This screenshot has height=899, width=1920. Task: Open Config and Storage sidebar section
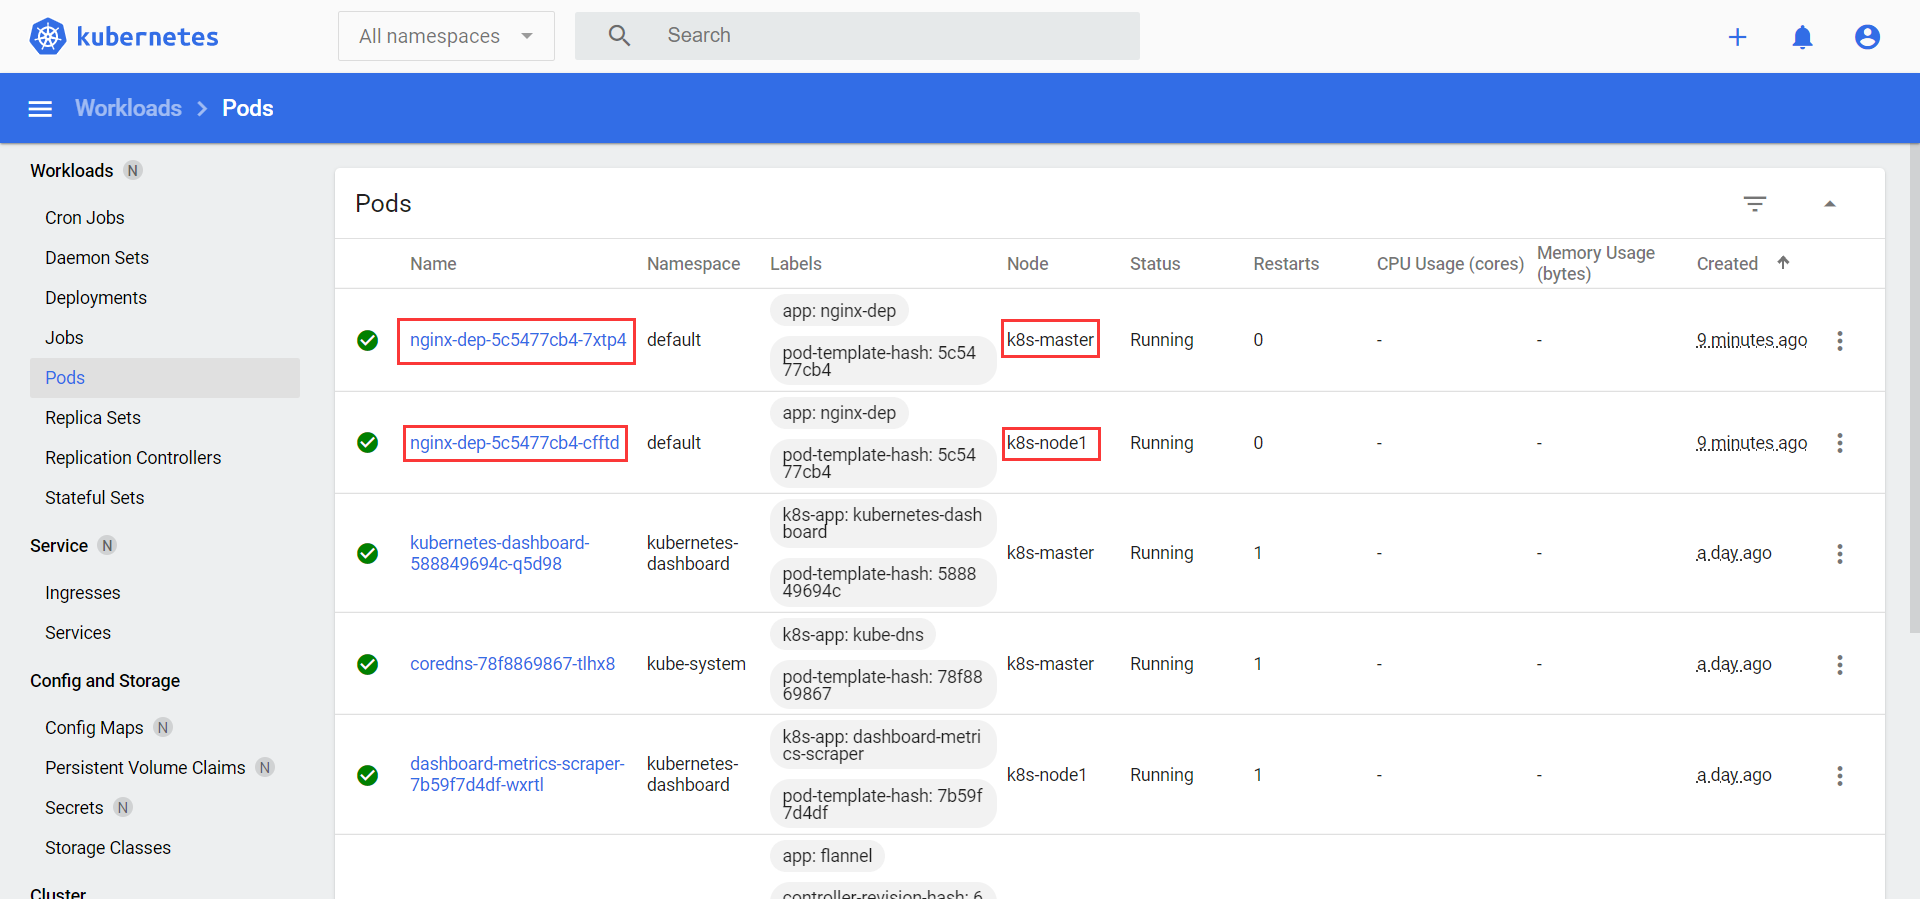click(x=105, y=681)
